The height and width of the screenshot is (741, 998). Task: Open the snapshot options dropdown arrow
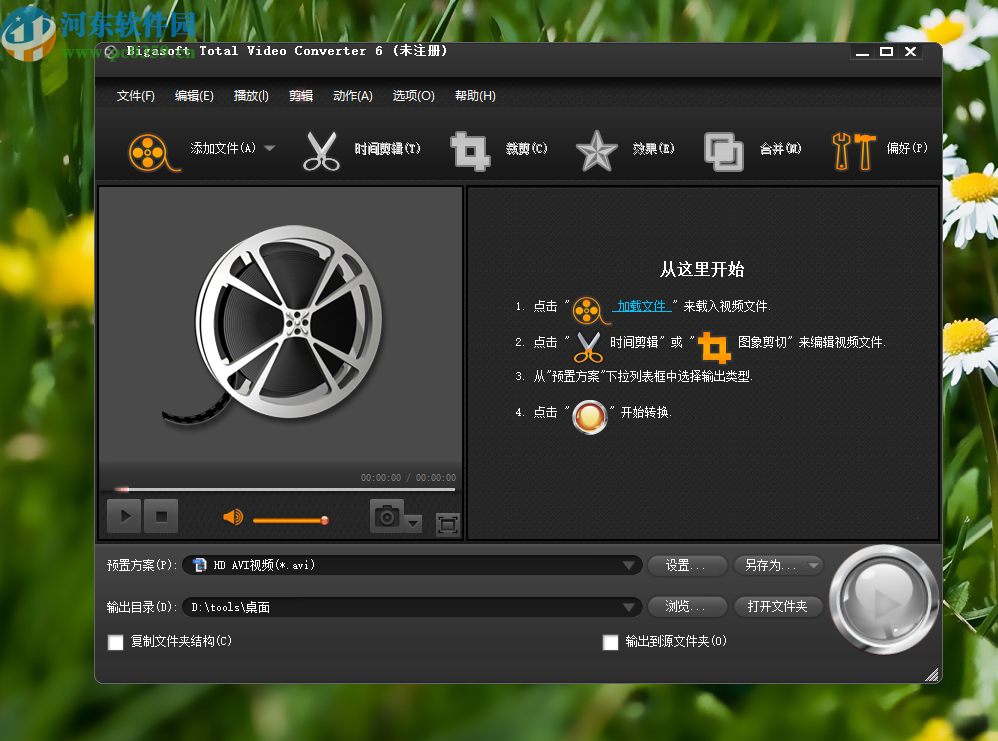point(412,523)
